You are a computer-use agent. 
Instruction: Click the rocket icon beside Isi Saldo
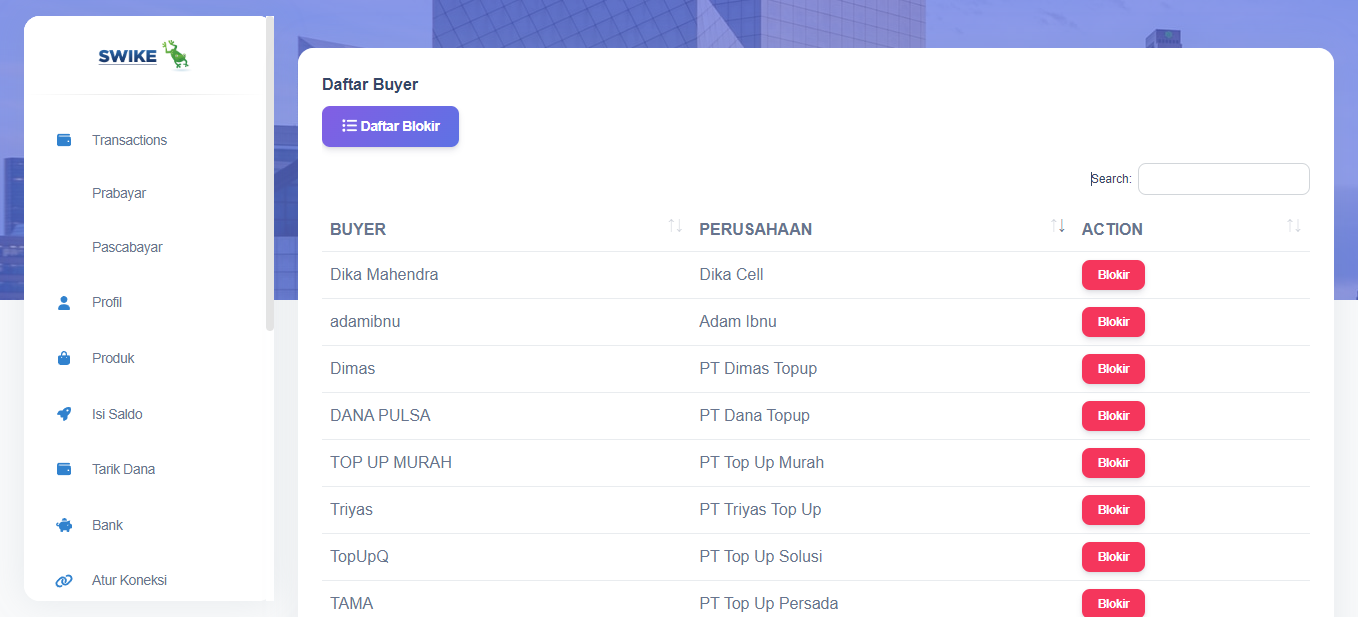click(x=64, y=414)
